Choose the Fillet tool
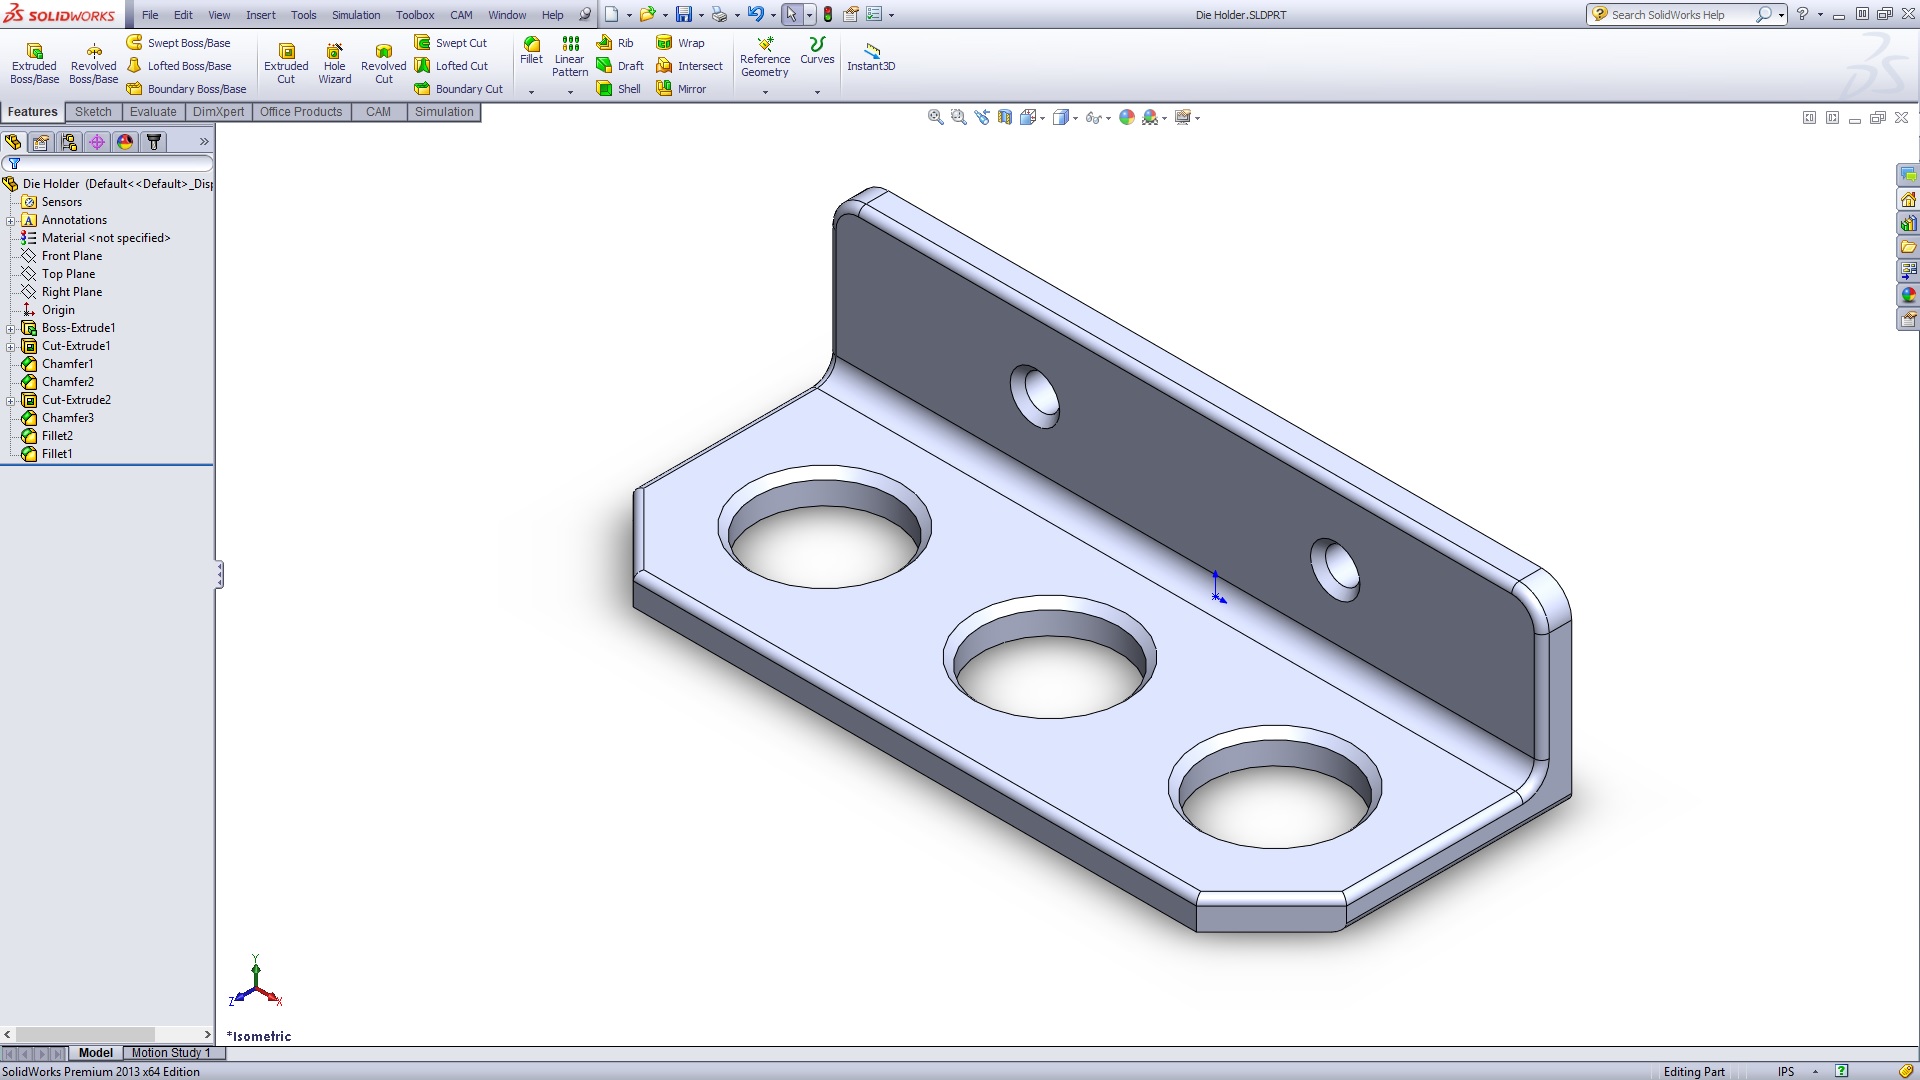 [x=531, y=51]
